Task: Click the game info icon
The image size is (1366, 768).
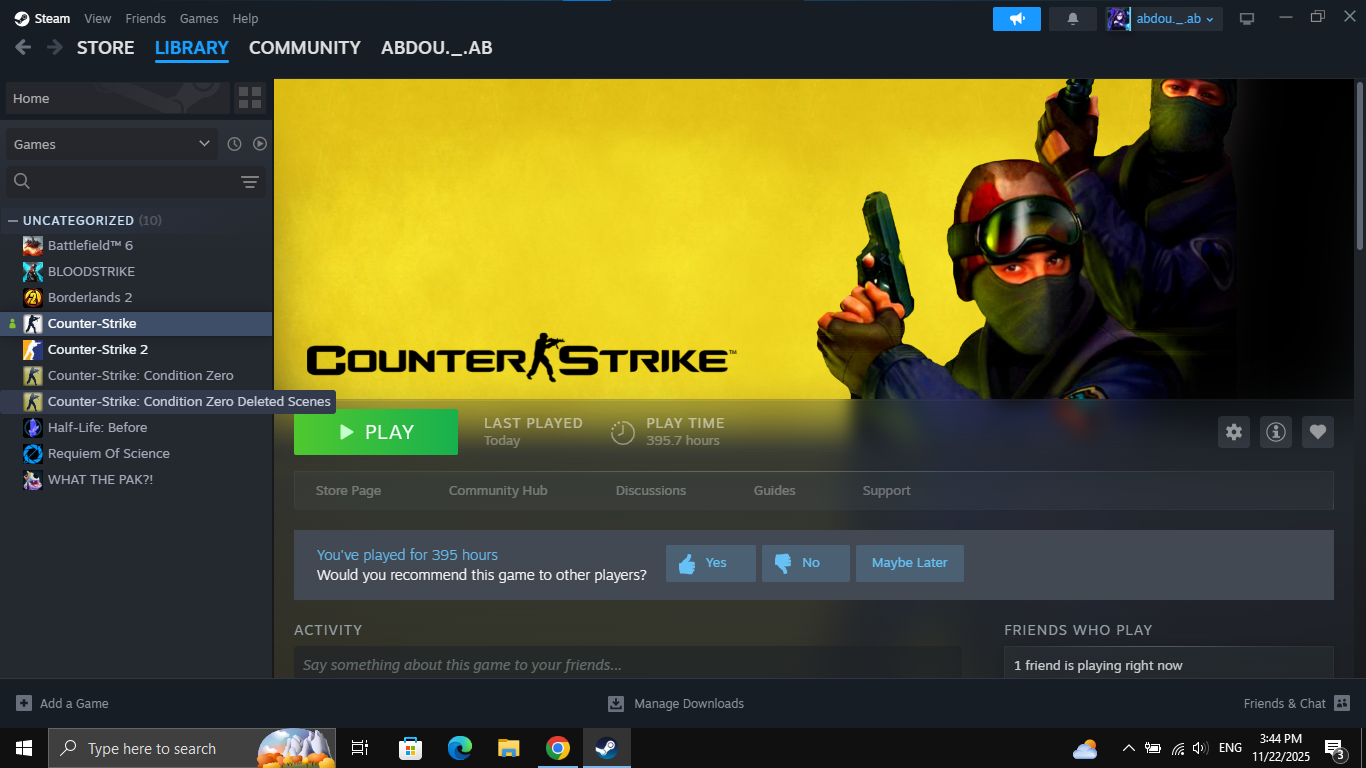Action: [1276, 432]
